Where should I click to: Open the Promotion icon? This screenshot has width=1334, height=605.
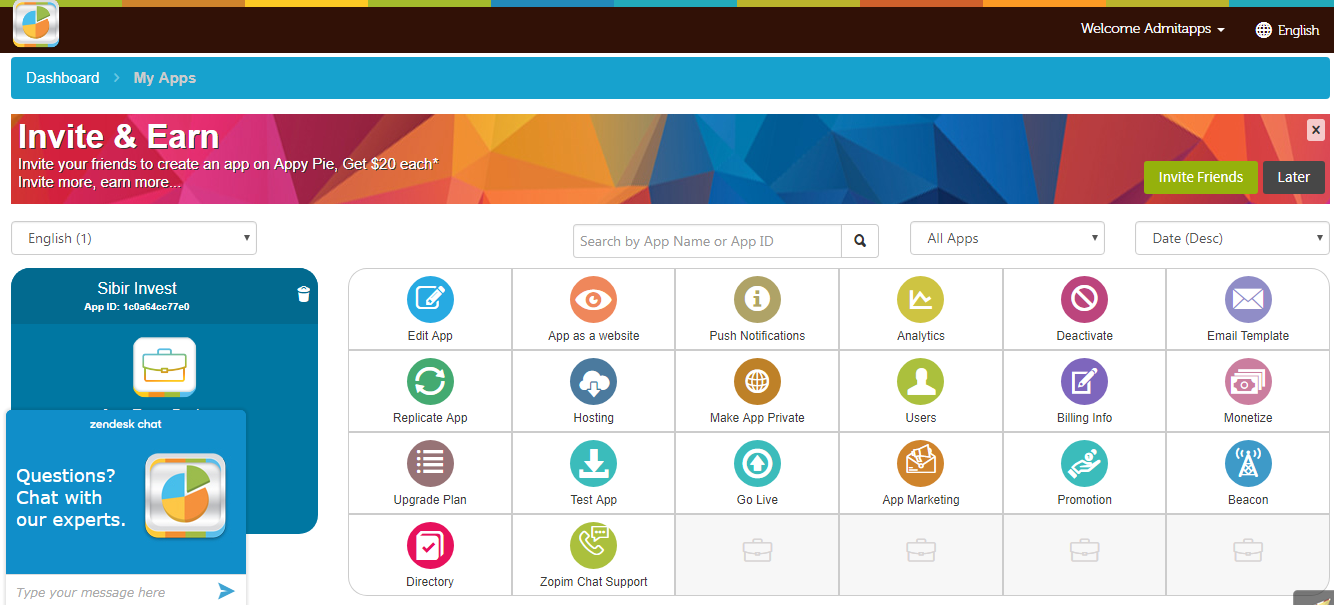[1084, 464]
